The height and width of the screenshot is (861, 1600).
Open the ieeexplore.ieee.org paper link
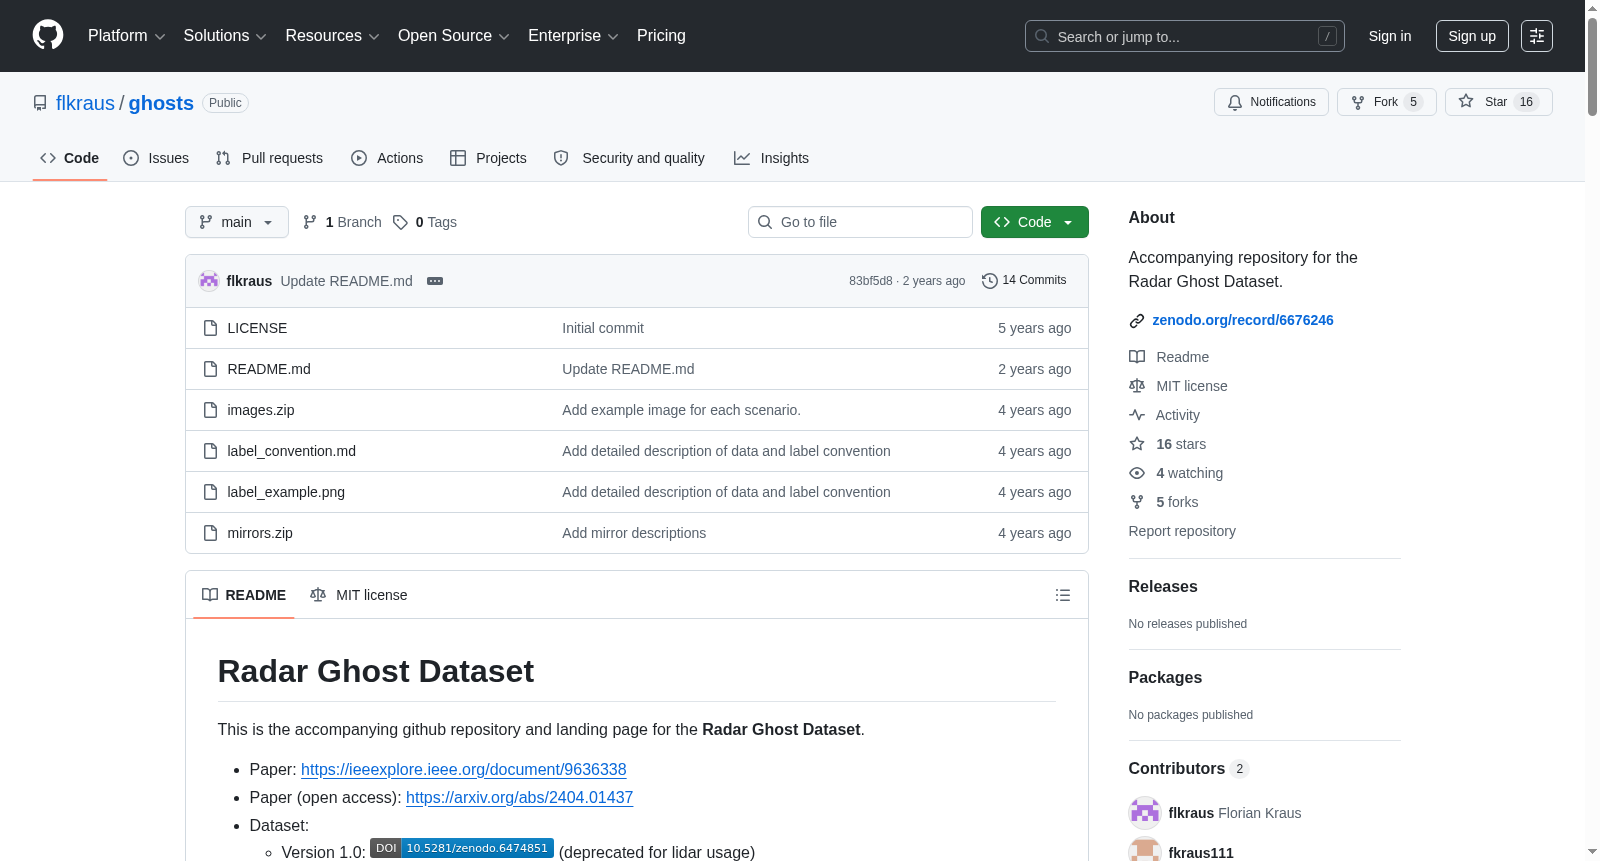tap(464, 770)
